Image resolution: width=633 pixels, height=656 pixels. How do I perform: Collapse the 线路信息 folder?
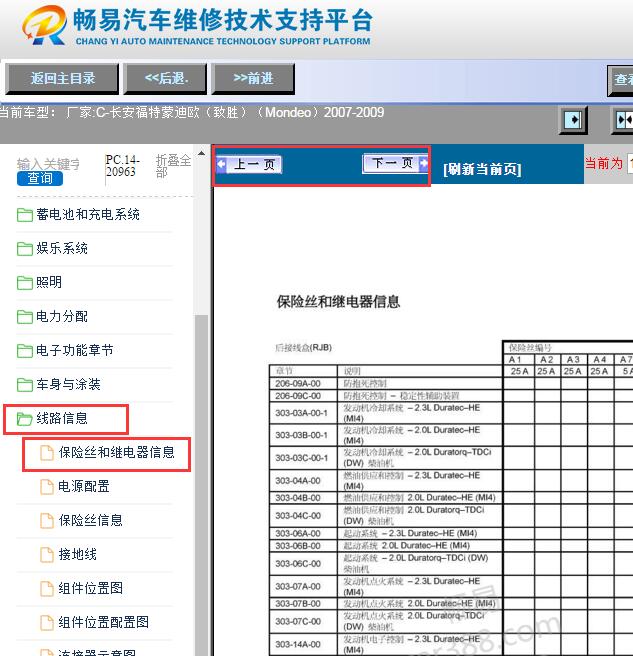tap(62, 418)
